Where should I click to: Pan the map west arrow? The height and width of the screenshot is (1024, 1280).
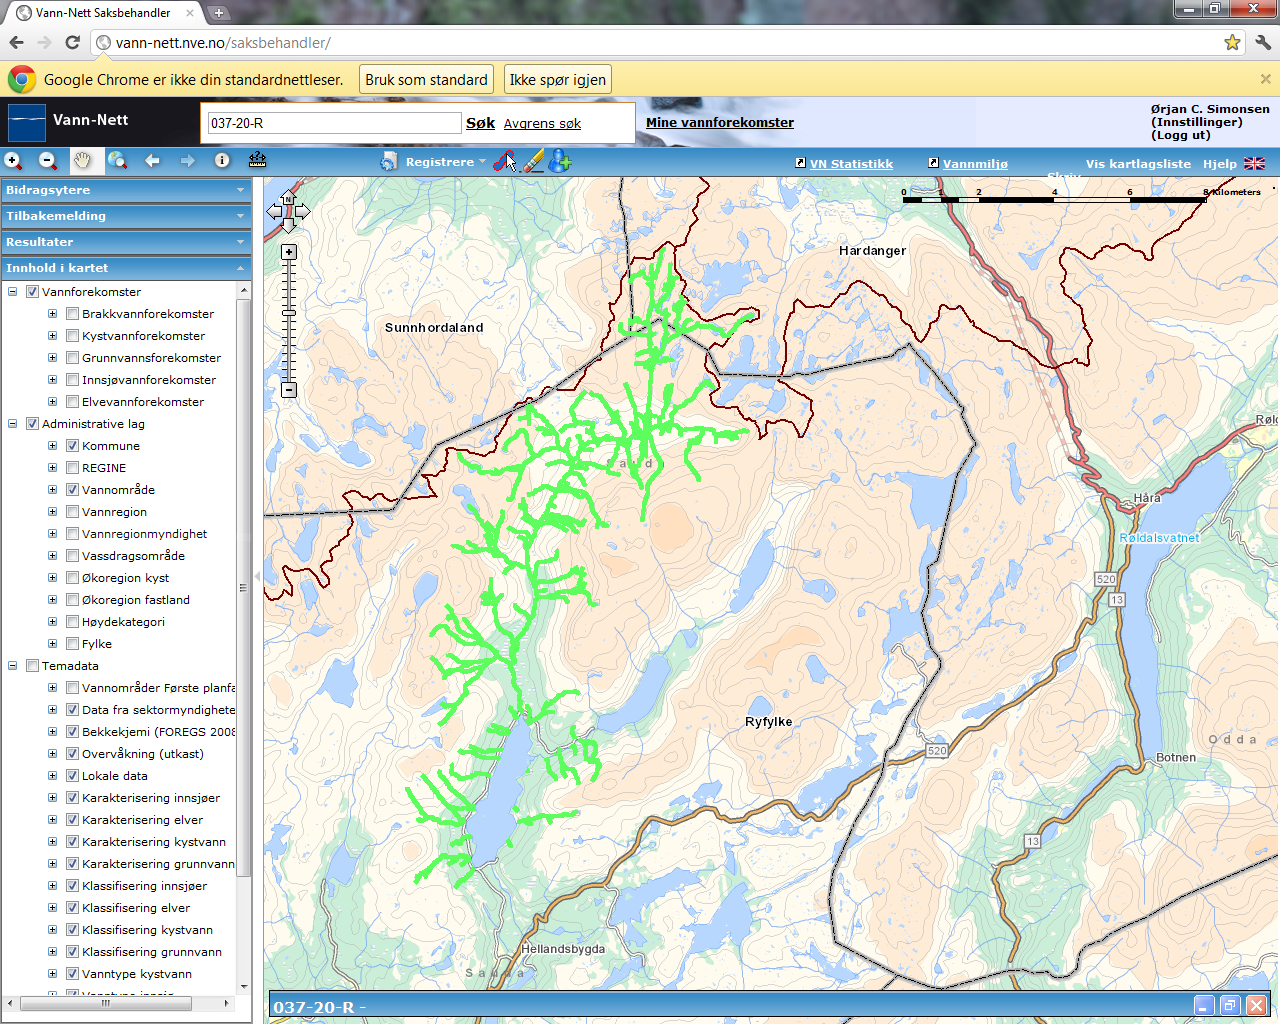(x=274, y=212)
